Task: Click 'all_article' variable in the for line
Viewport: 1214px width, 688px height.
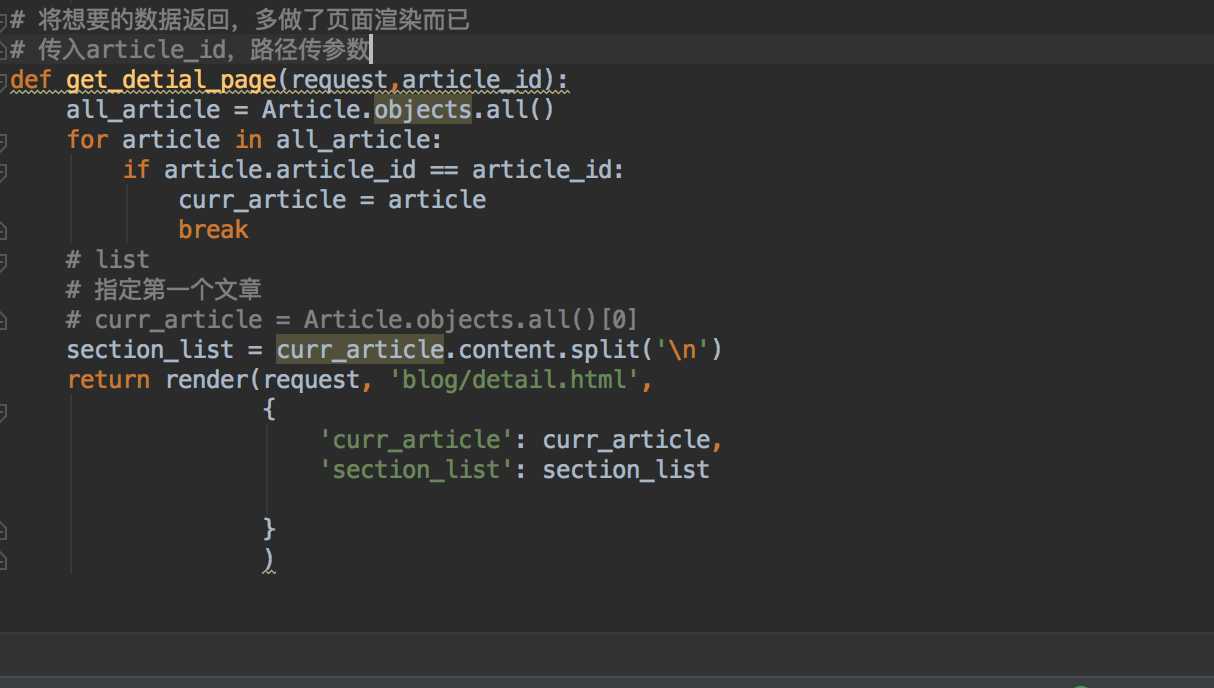Action: 352,139
